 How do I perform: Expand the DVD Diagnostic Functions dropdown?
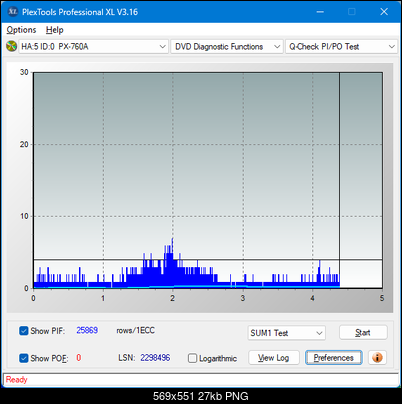coord(227,47)
